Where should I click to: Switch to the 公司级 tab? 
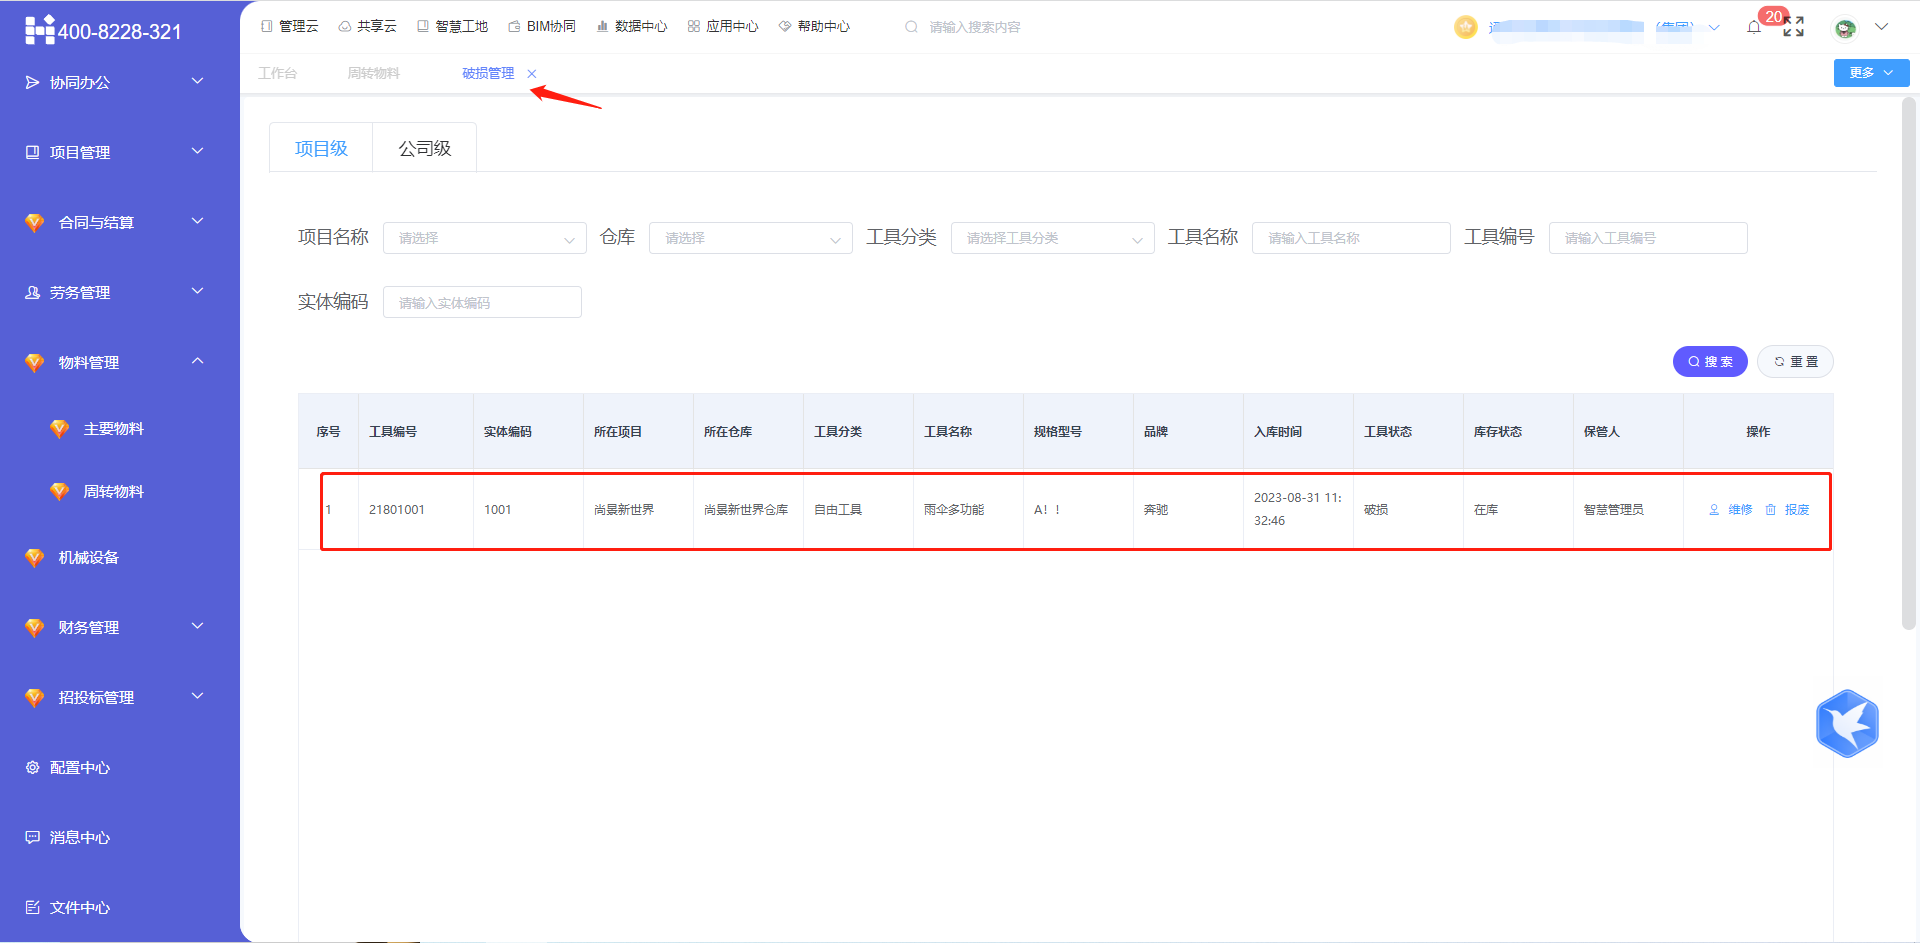pyautogui.click(x=425, y=148)
